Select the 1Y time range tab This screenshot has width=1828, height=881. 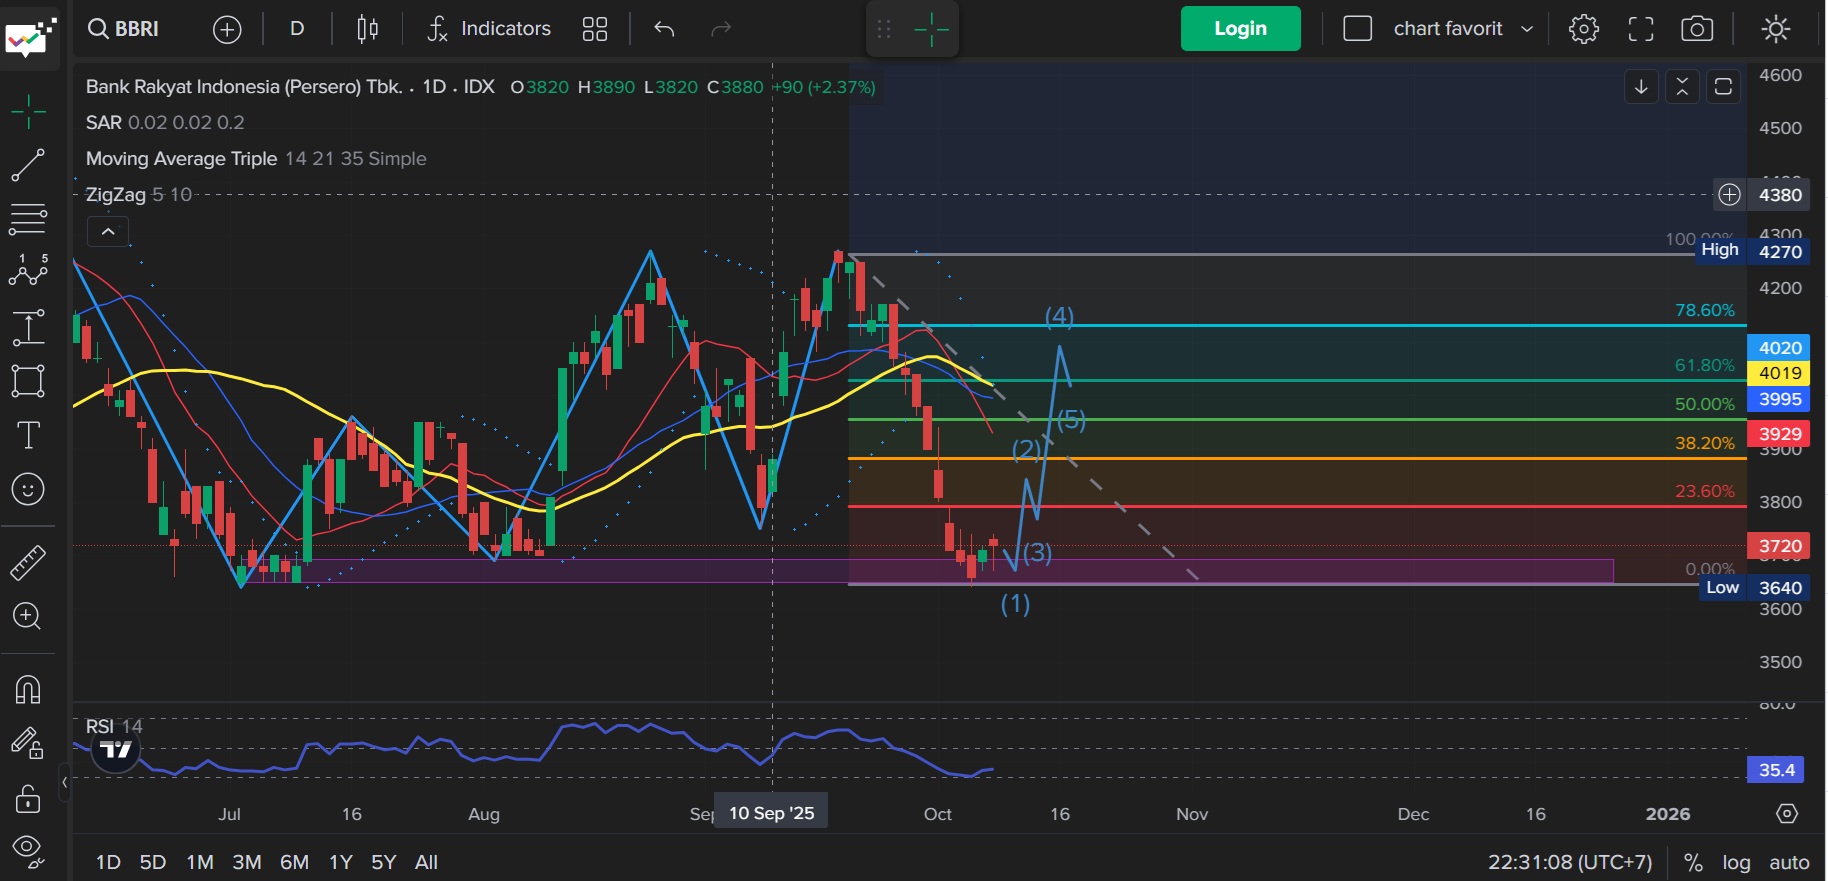(341, 862)
